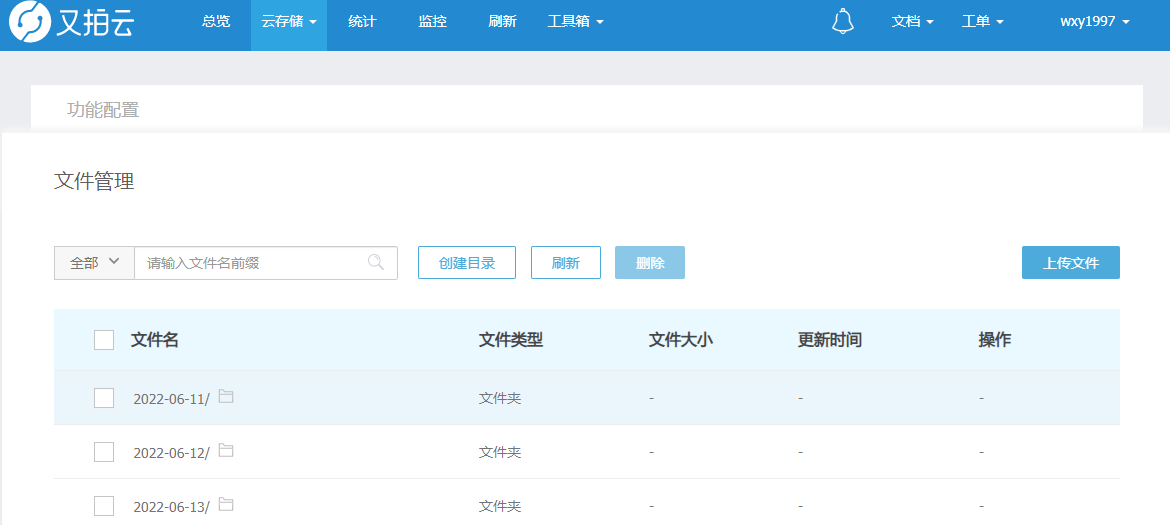Click folder icon next to 2022-06-13/
This screenshot has height=525, width=1170.
[226, 505]
